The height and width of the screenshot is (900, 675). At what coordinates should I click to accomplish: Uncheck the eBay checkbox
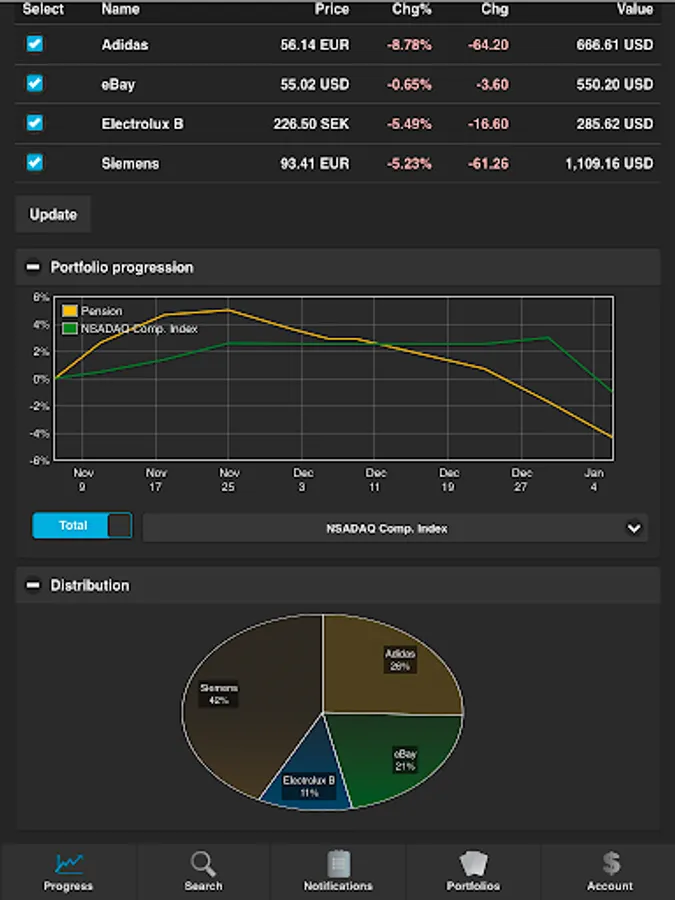point(34,83)
